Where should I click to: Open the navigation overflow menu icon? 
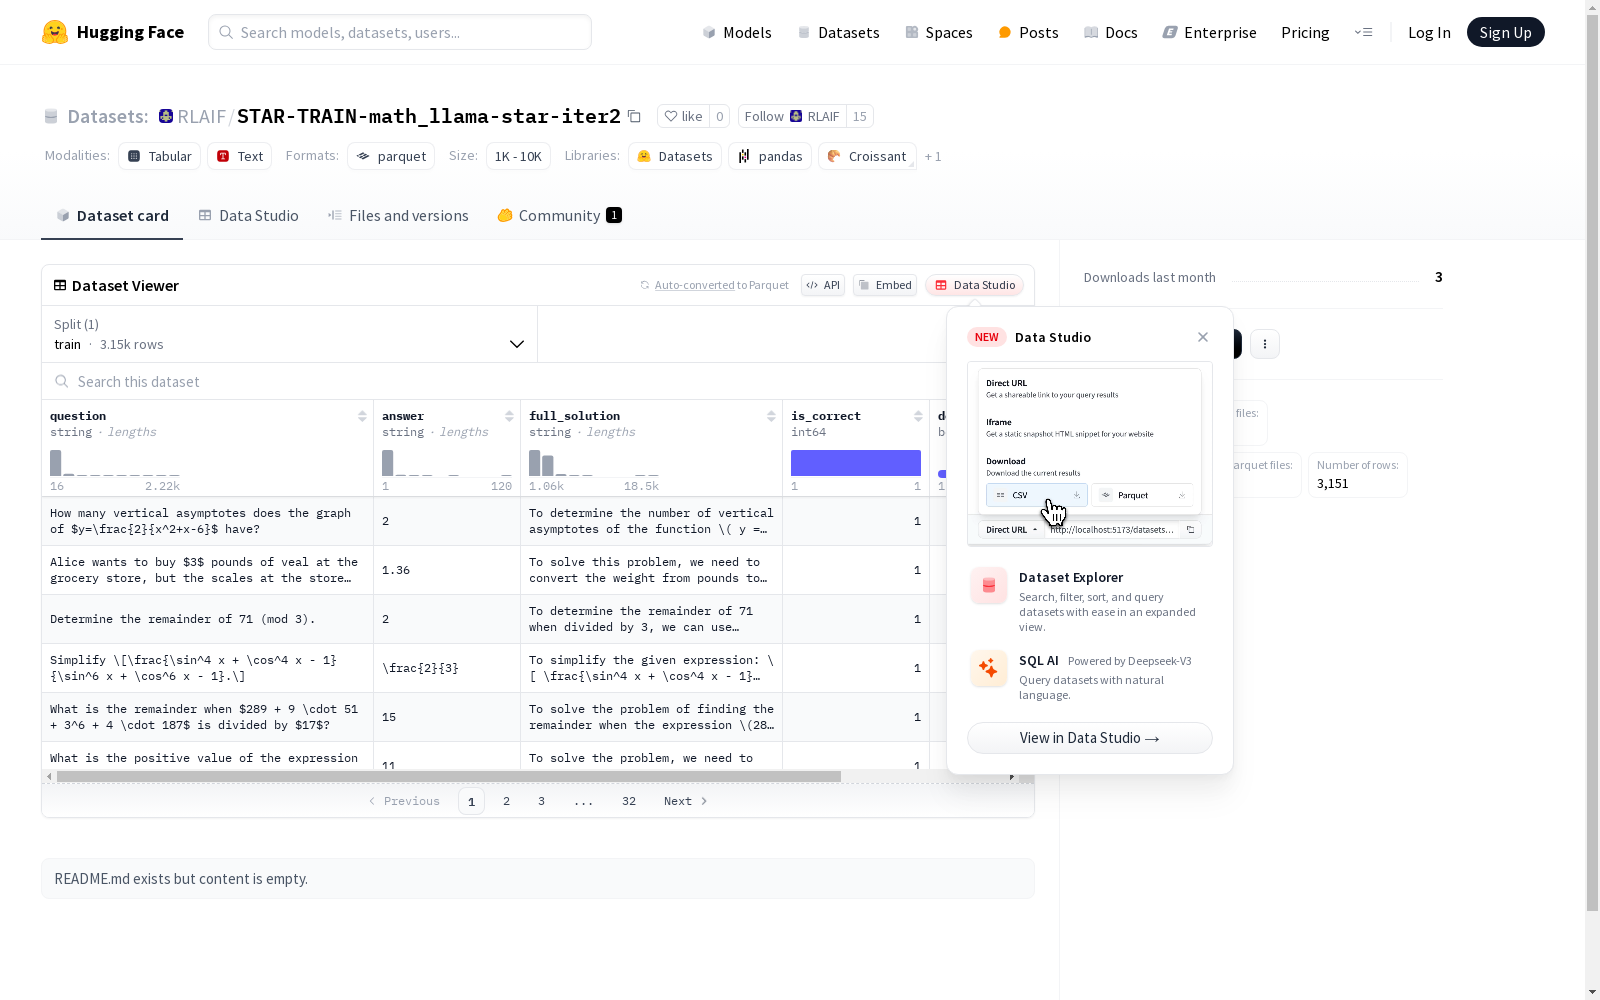pyautogui.click(x=1363, y=32)
